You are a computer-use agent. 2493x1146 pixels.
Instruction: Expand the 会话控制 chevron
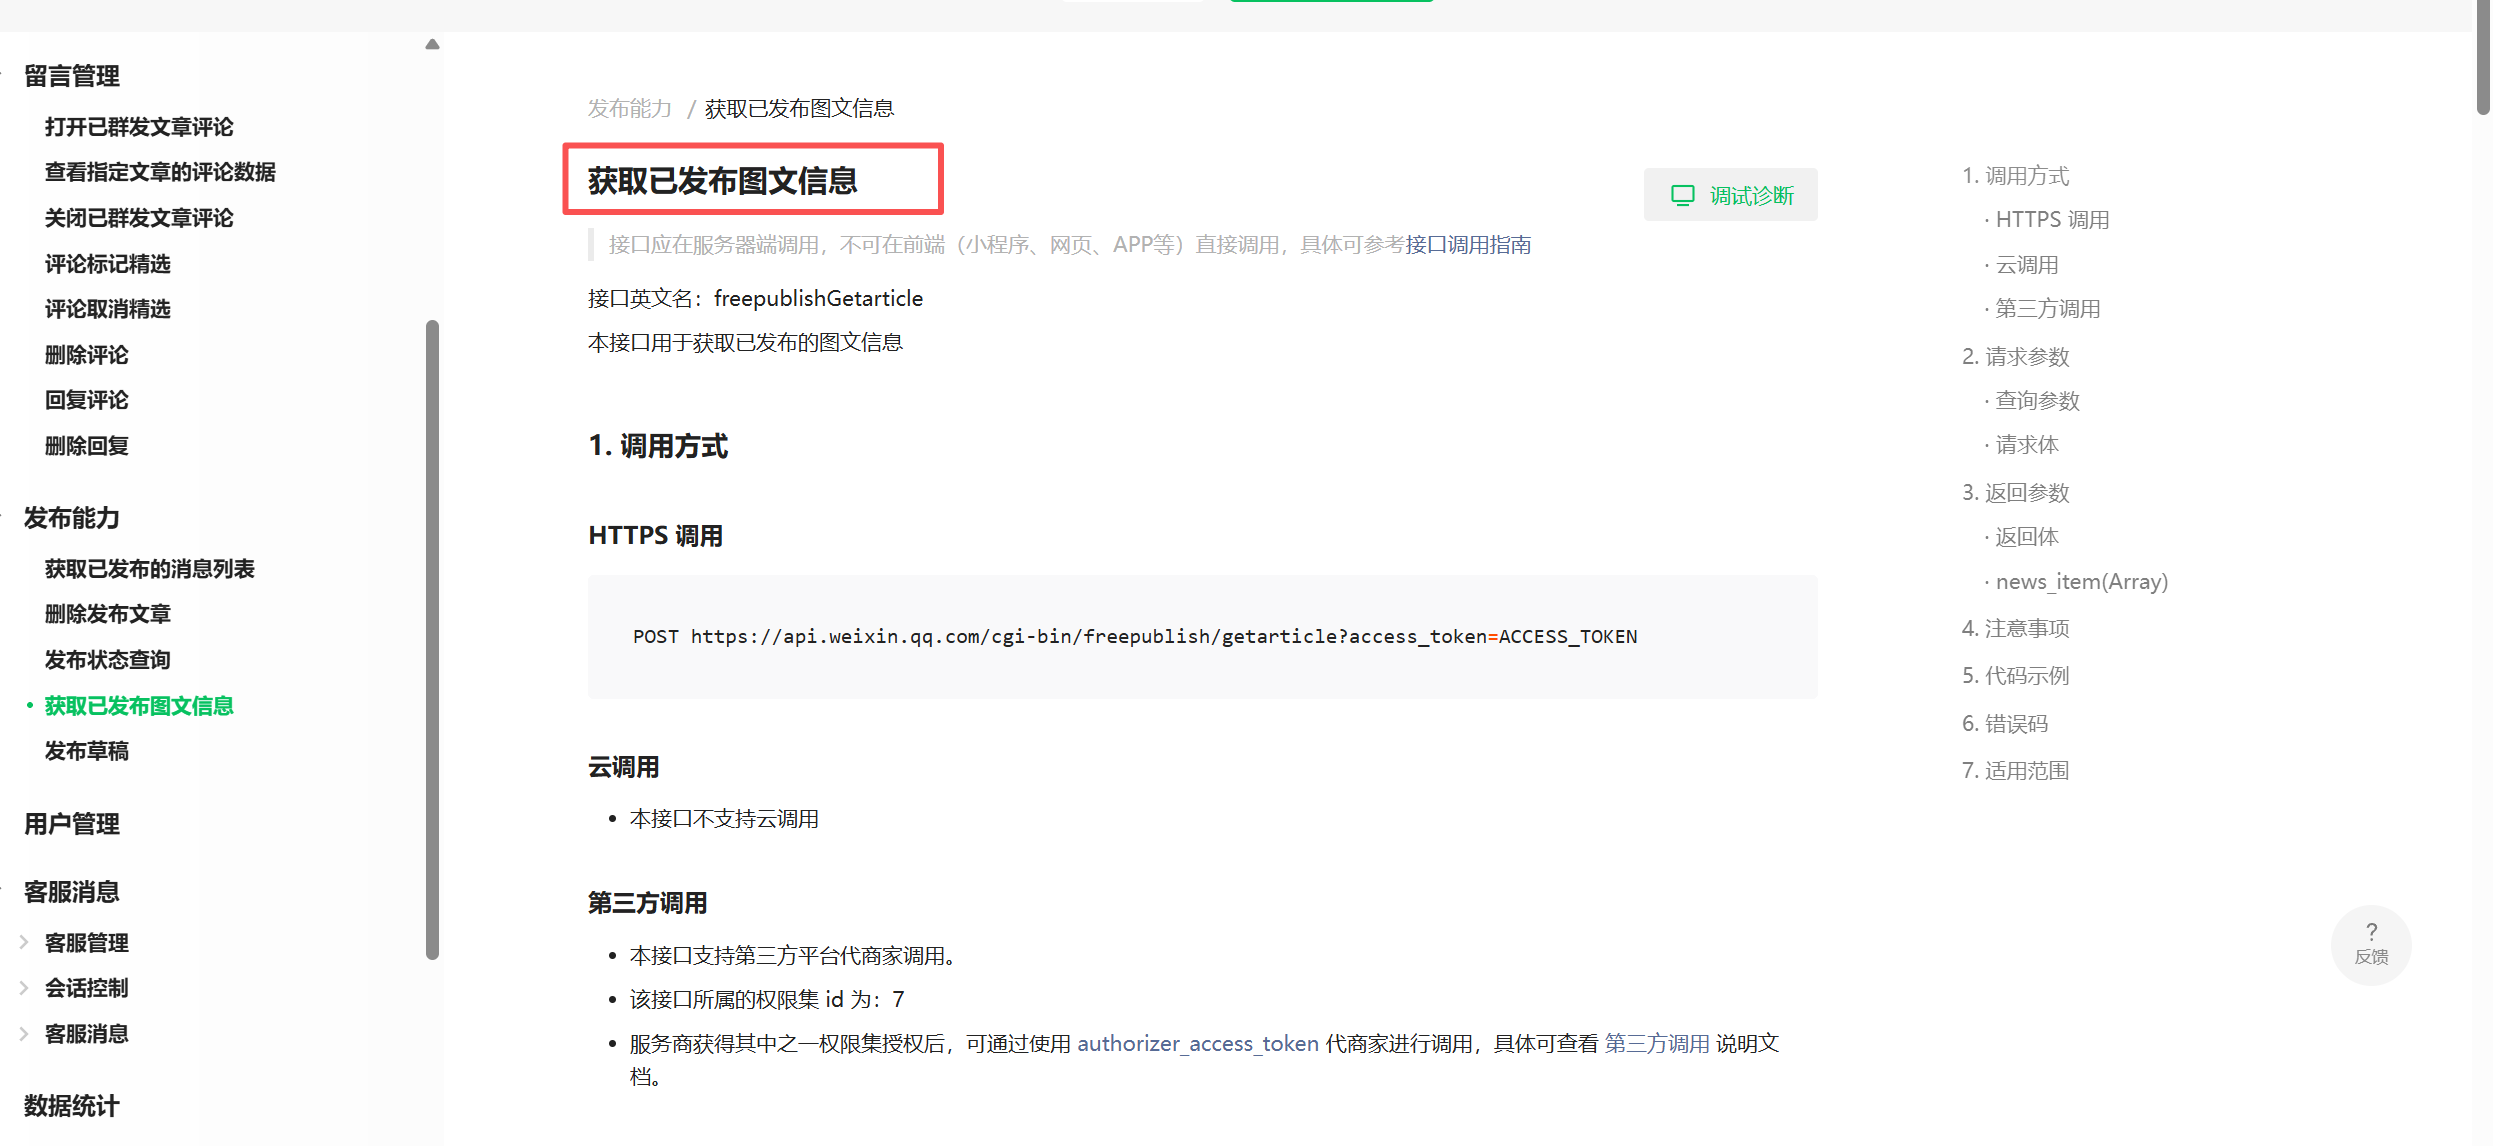point(24,988)
